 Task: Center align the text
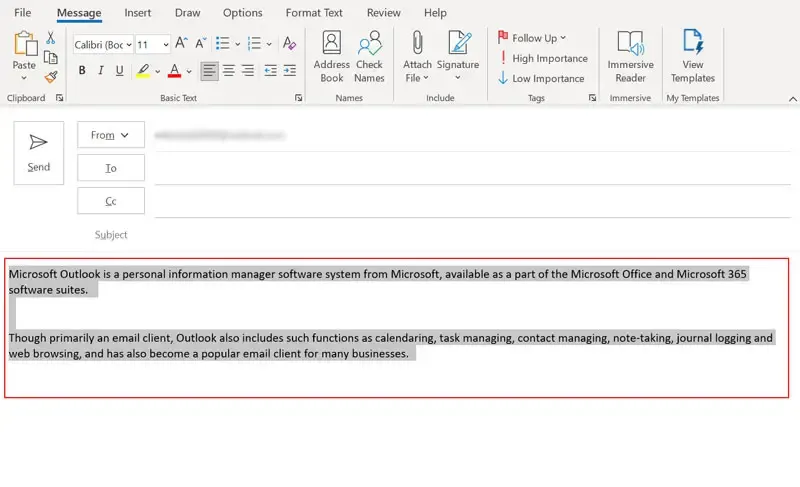pos(229,70)
